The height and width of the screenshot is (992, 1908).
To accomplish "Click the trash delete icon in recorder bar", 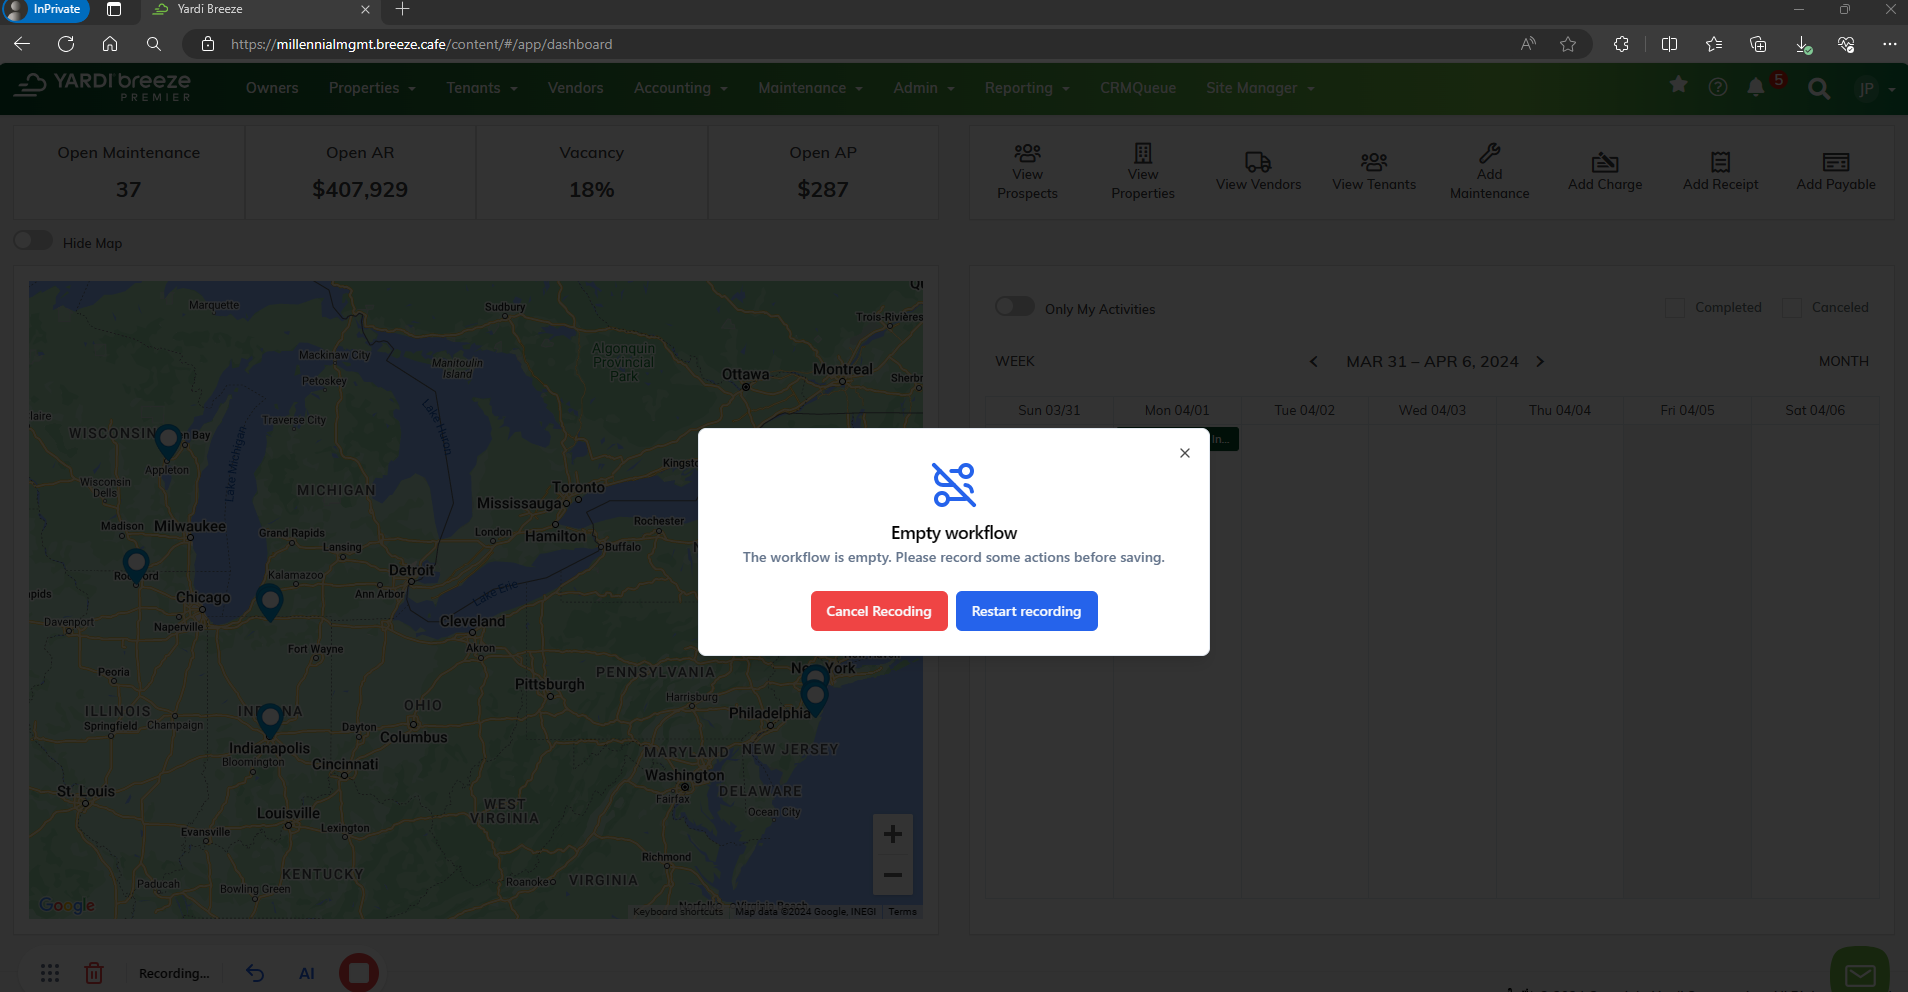I will (x=94, y=973).
